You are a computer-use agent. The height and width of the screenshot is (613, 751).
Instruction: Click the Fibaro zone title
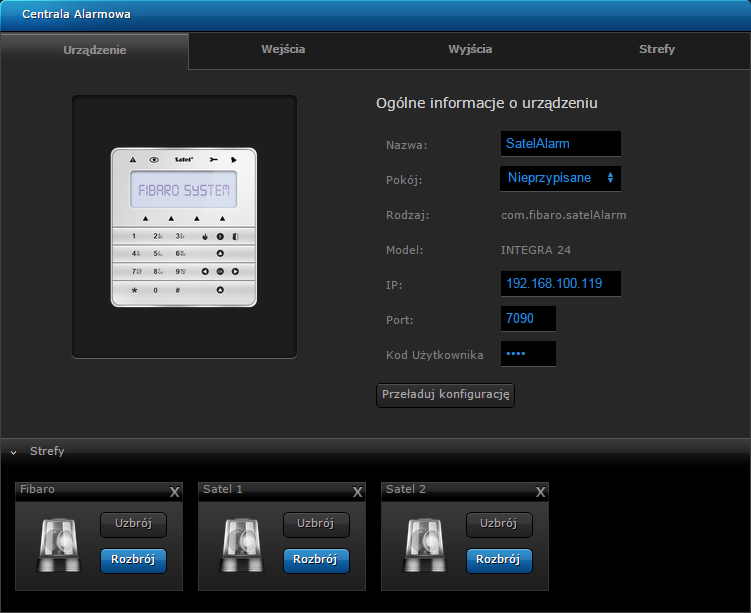click(x=37, y=489)
